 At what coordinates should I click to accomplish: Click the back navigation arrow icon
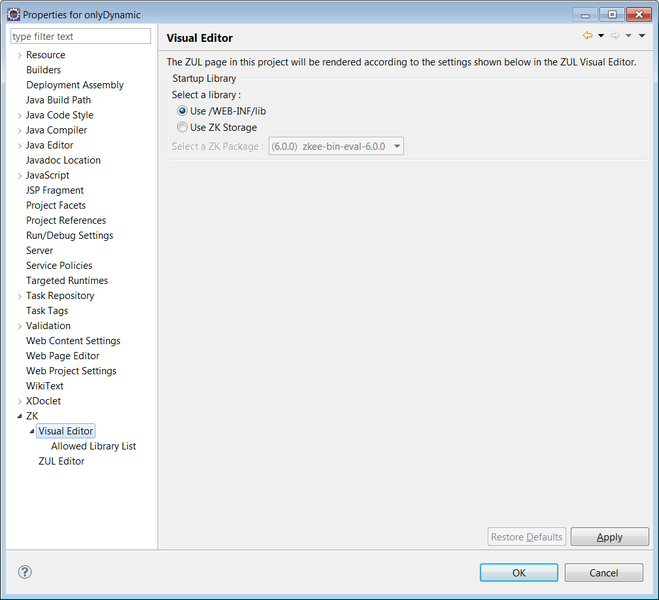click(588, 36)
